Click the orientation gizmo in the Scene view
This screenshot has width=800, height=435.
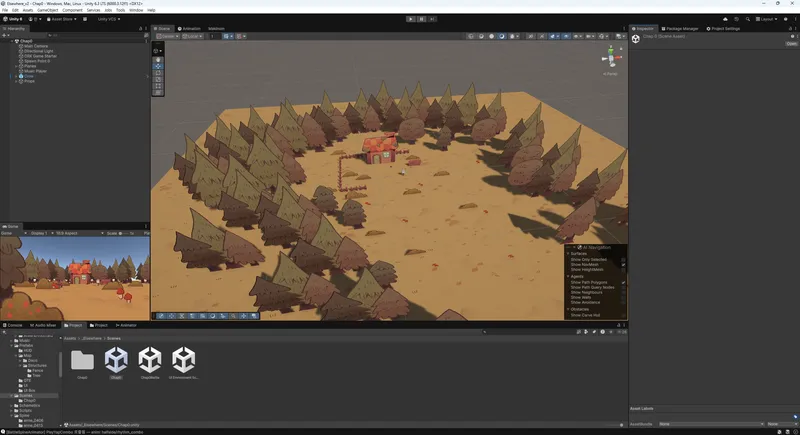[x=611, y=58]
